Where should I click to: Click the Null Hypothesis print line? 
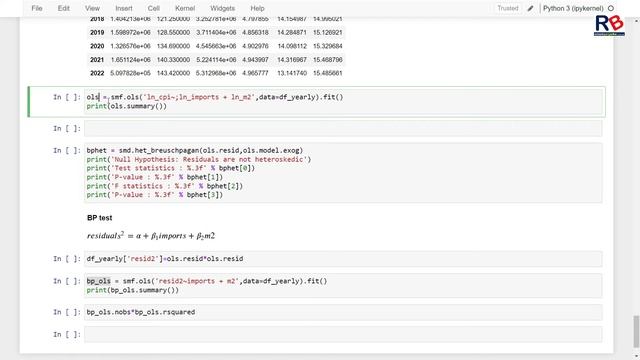coord(199,159)
